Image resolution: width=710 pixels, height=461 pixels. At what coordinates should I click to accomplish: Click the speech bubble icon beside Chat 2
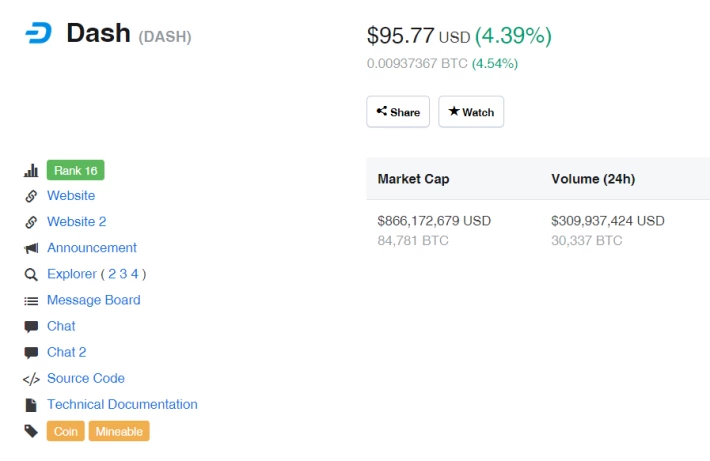point(31,353)
